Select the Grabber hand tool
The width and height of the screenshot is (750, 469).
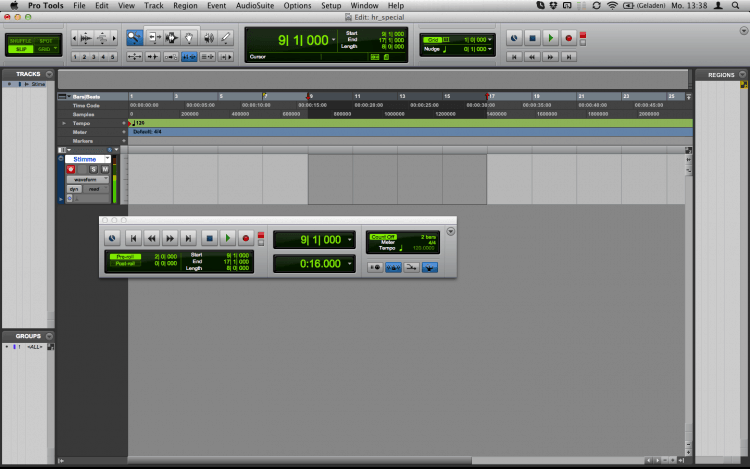coord(189,38)
